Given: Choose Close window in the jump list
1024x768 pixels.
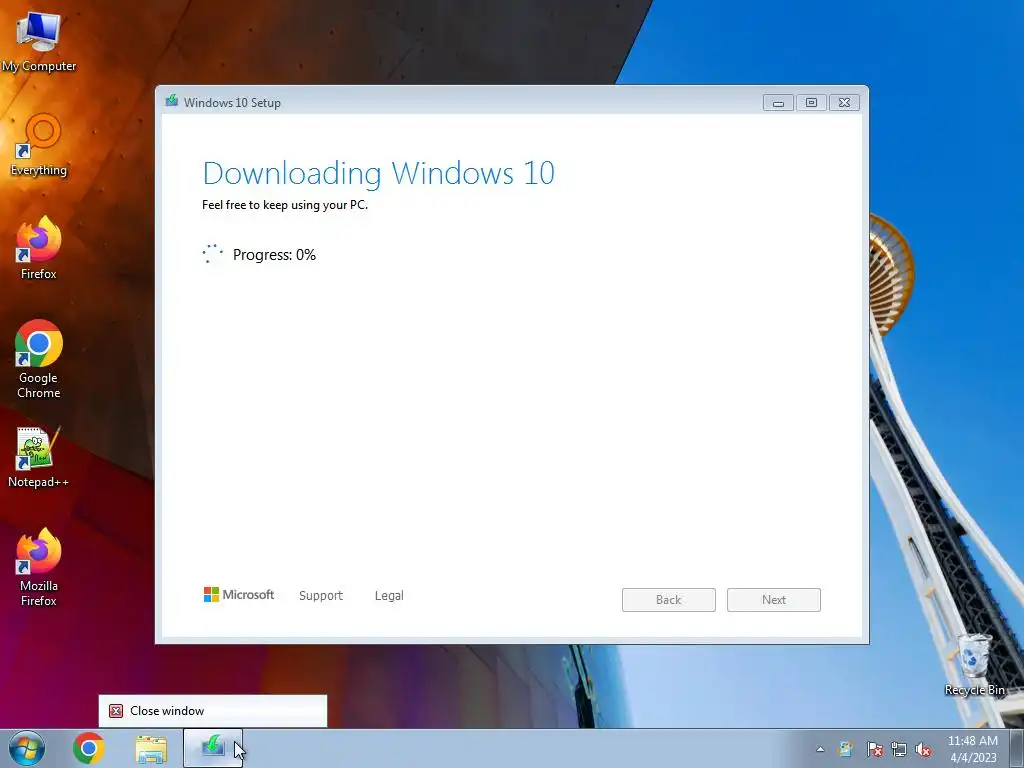Looking at the screenshot, I should (x=213, y=711).
